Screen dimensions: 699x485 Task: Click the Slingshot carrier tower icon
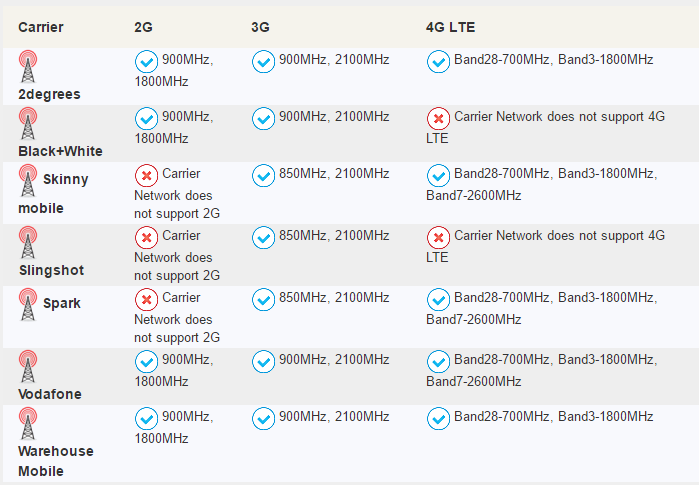coord(28,242)
